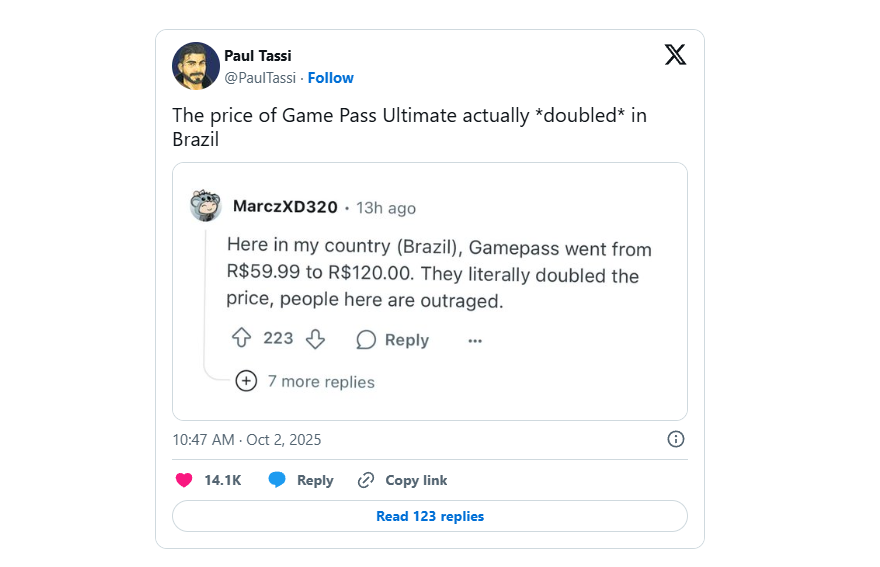Open the @PaulTassi handle link

[x=261, y=78]
